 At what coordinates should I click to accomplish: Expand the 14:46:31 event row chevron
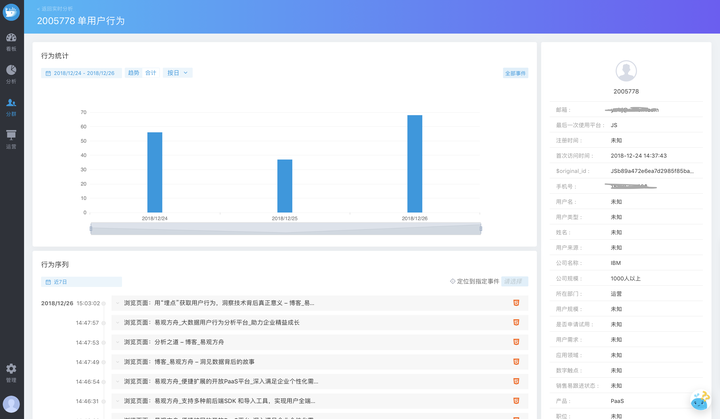(x=118, y=401)
